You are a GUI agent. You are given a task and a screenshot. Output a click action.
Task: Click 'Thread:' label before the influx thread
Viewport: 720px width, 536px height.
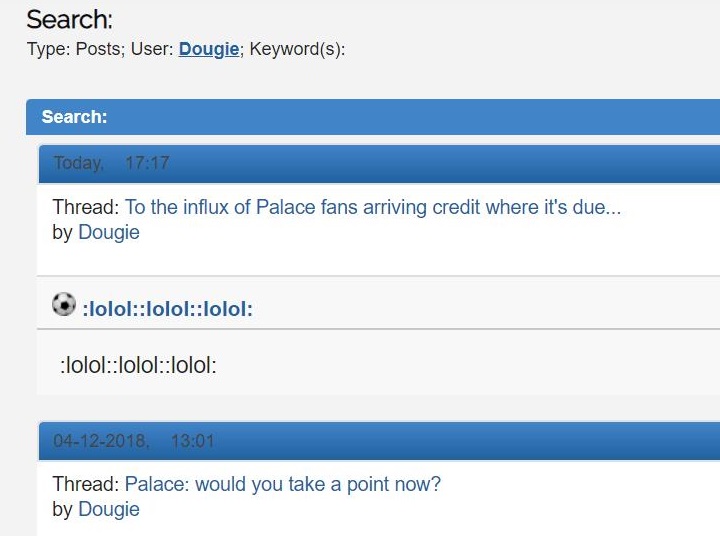pos(86,207)
